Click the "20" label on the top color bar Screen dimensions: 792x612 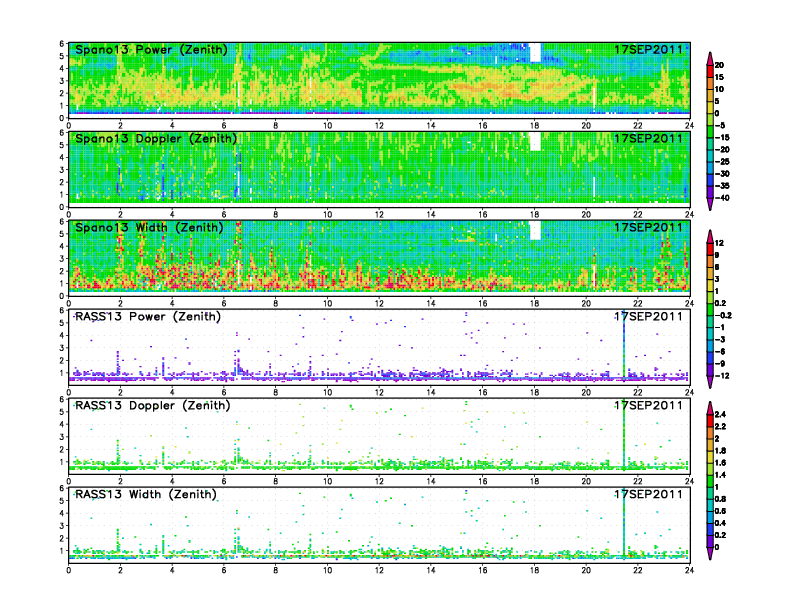719,65
